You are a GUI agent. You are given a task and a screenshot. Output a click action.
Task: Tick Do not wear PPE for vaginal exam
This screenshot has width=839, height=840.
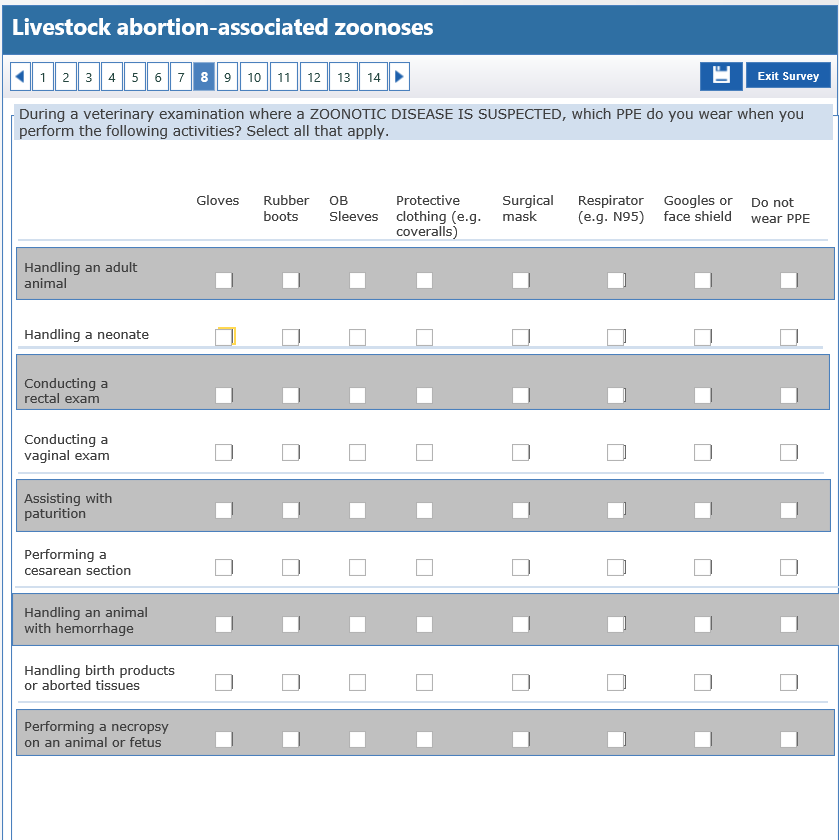tap(788, 452)
